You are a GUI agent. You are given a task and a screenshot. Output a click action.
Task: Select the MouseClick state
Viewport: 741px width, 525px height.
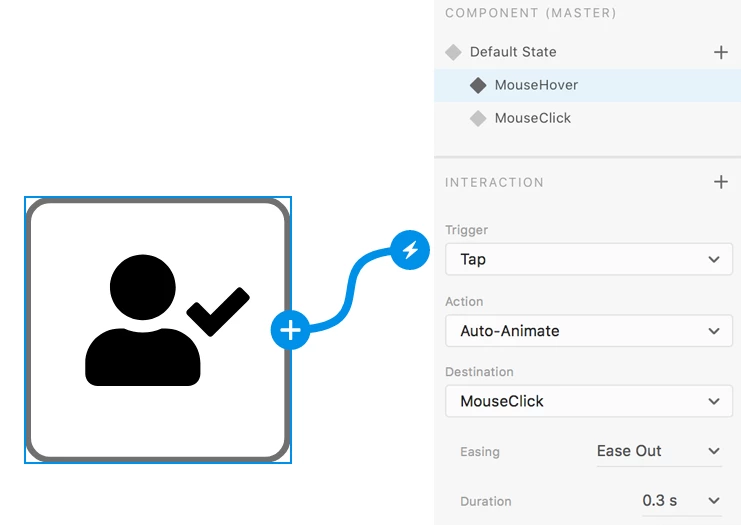(x=587, y=118)
